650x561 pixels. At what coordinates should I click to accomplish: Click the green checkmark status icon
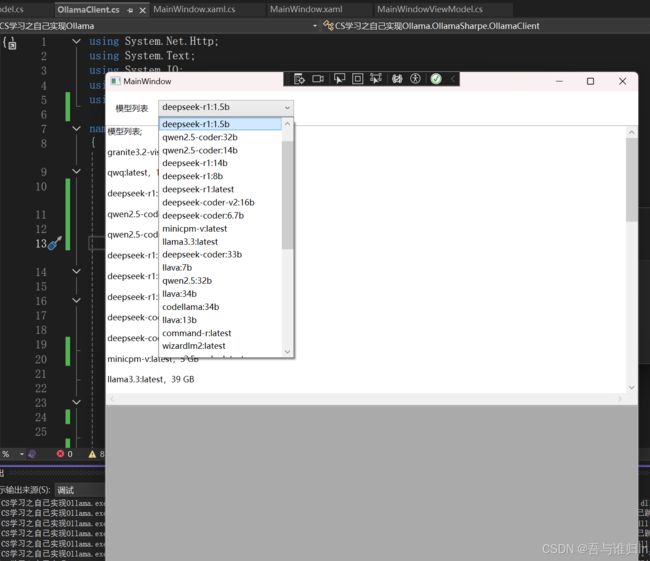(436, 79)
